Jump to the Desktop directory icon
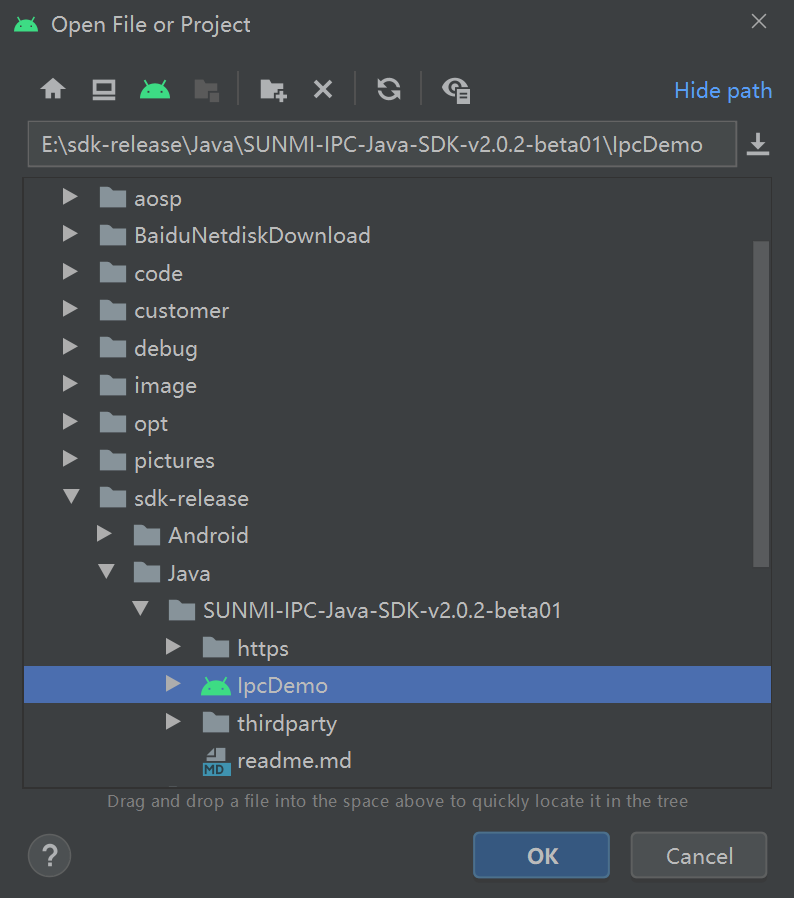Screen dimensions: 794x898 click(x=104, y=89)
